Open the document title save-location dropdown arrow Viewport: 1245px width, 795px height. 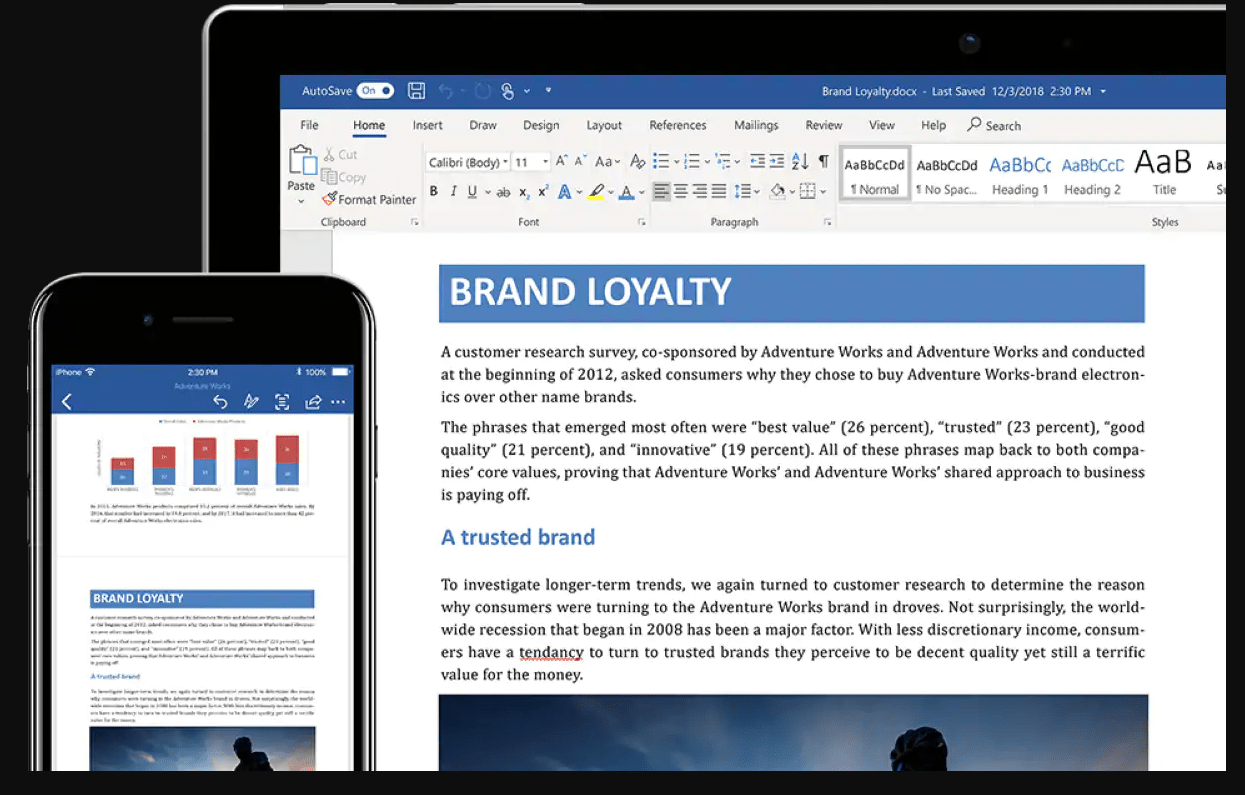click(x=1103, y=91)
